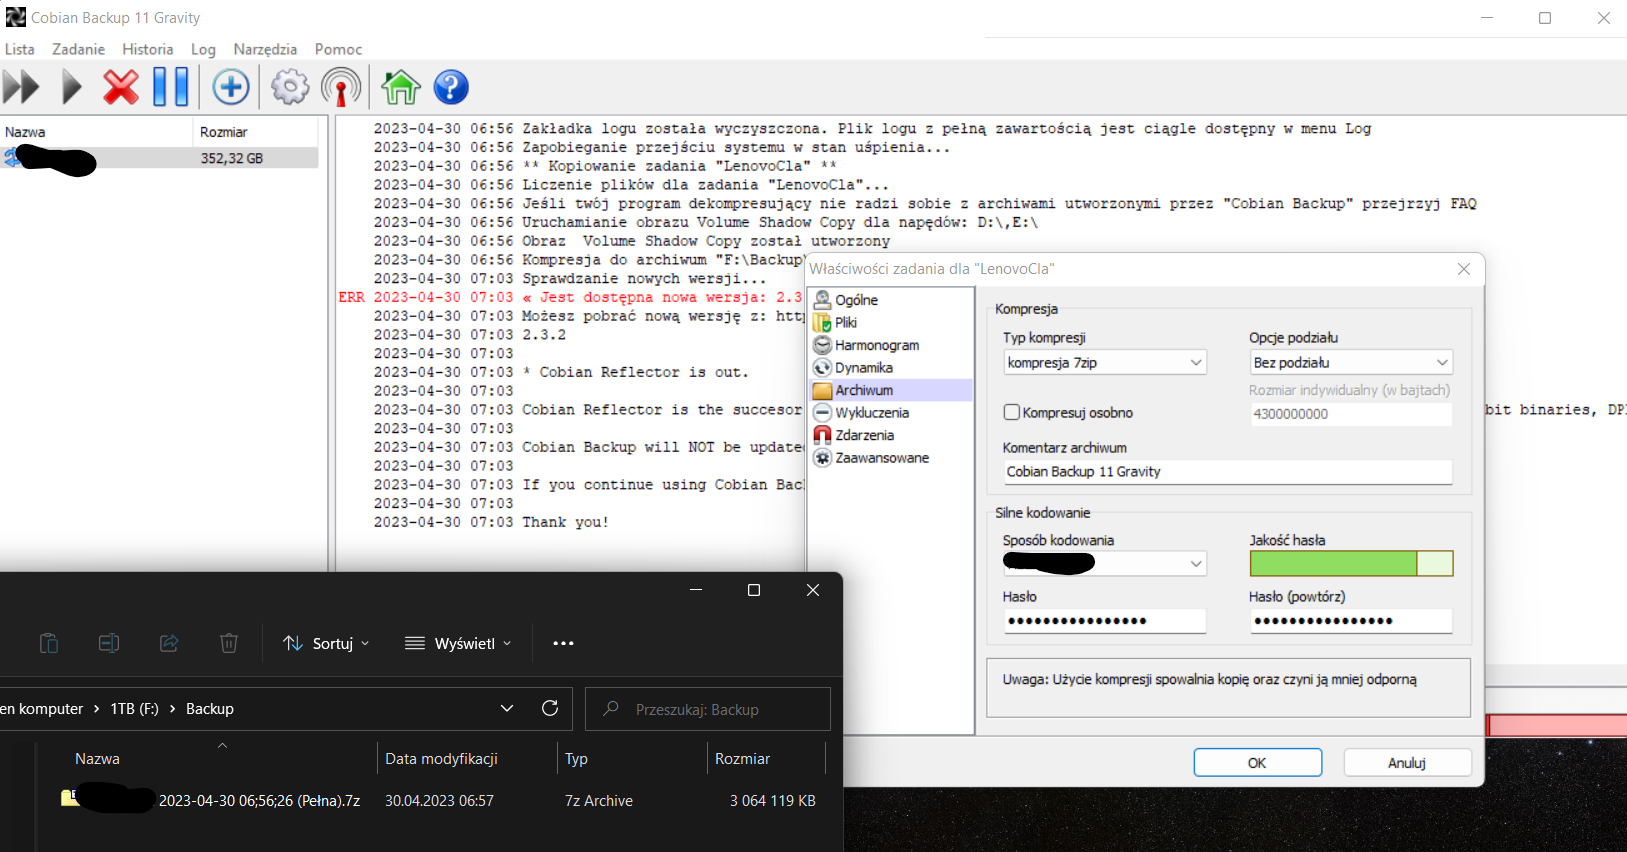Screen dimensions: 1627x852
Task: Run all tasks with double-arrow icon
Action: pos(21,87)
